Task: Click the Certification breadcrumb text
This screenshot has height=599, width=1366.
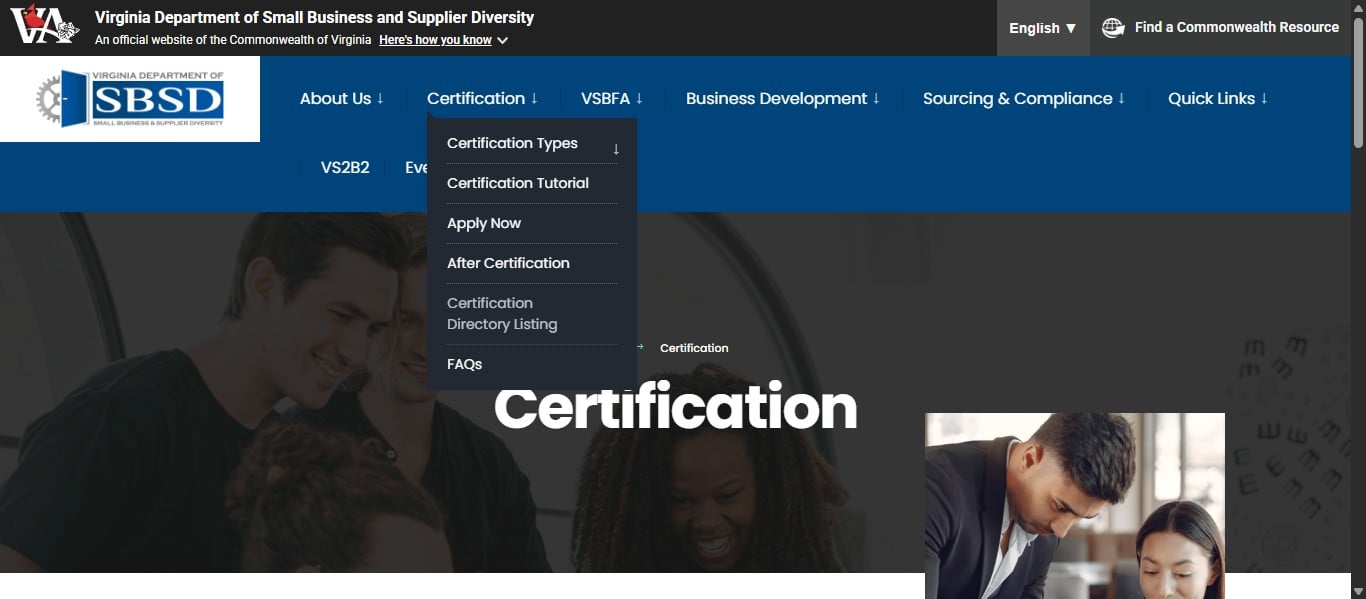Action: 694,348
